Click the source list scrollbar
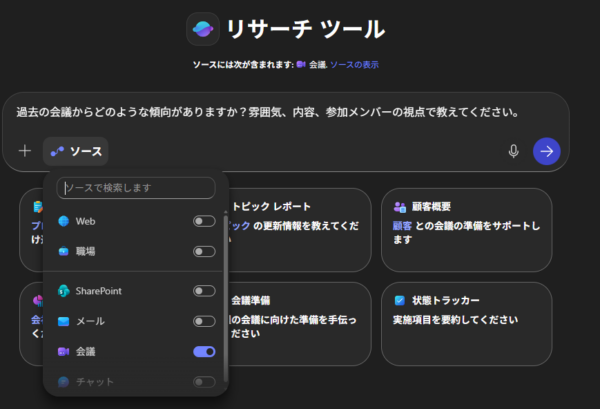Screen dimensions: 600x409 coord(226,290)
